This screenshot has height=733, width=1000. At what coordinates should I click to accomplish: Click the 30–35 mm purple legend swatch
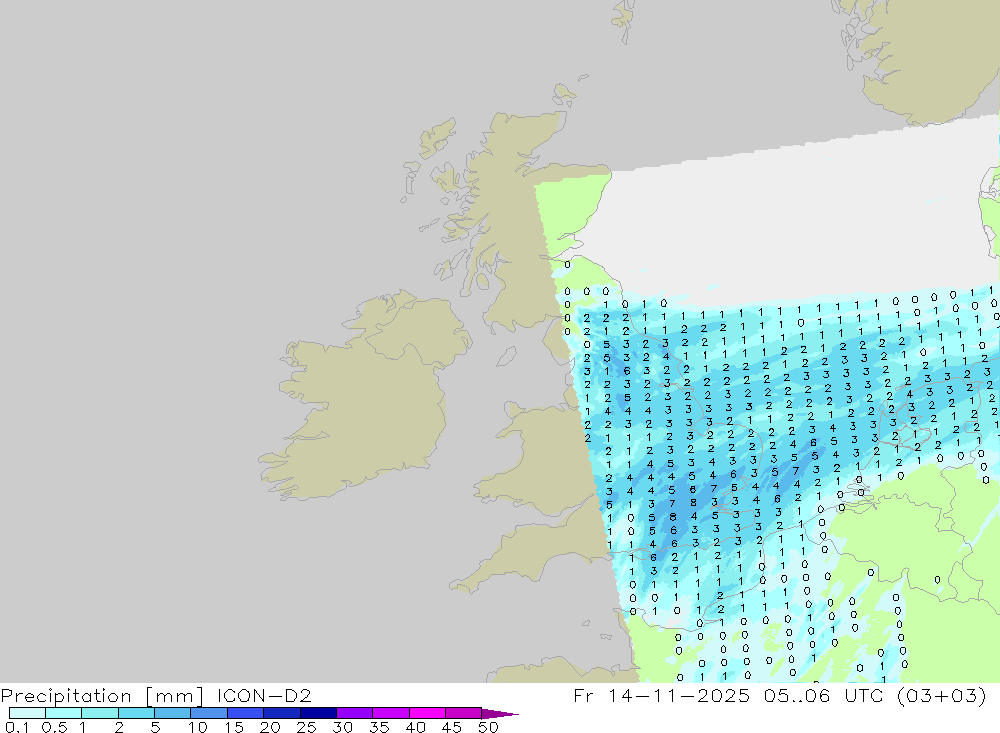point(354,713)
